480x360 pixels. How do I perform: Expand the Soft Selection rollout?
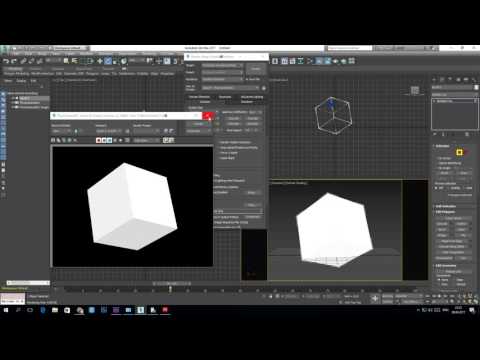pos(445,207)
